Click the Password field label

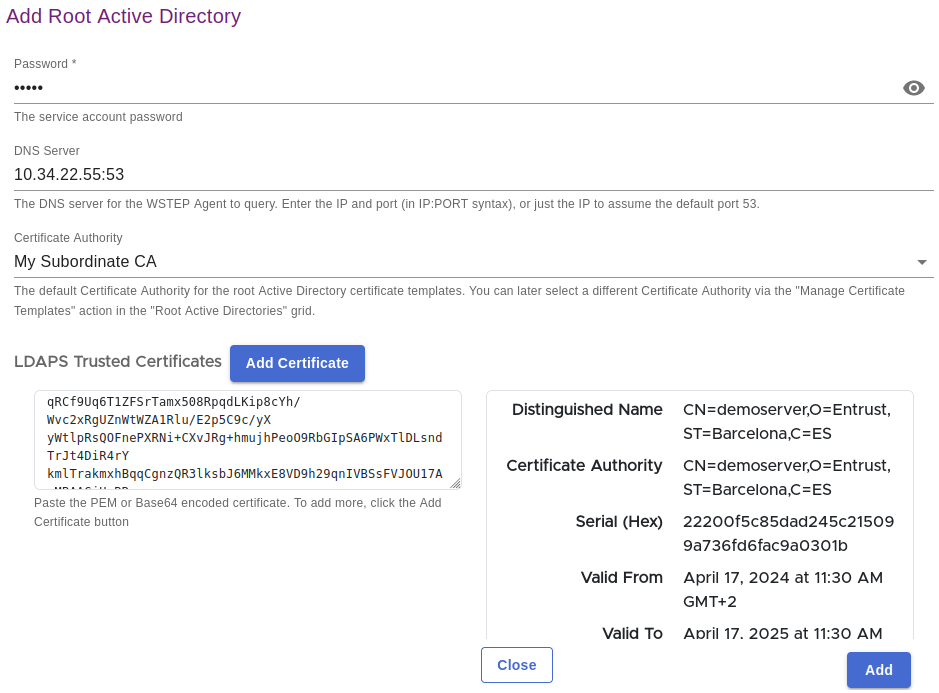tap(45, 64)
